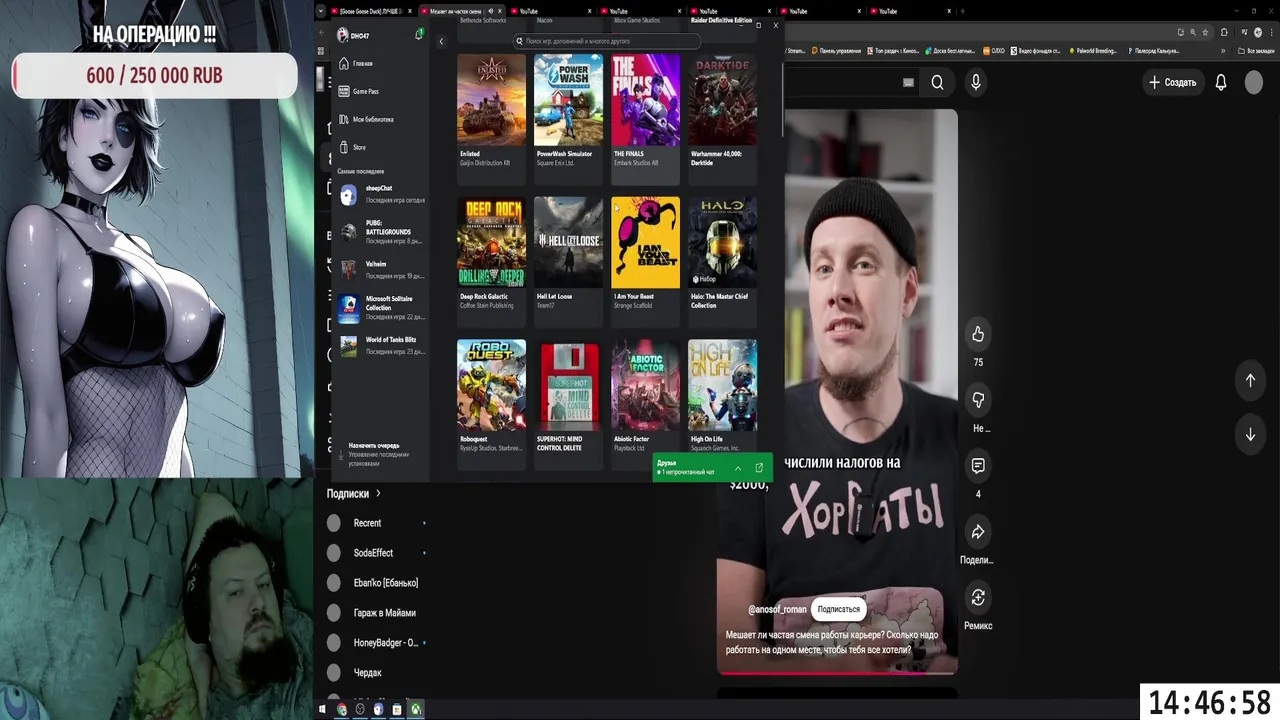Click Windows Start button on taskbar
The image size is (1280, 720).
322,709
